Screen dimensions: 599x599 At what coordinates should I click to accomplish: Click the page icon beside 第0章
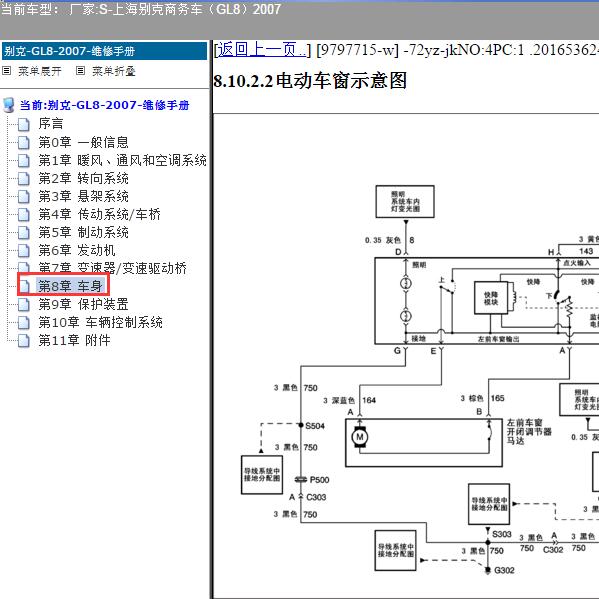pos(24,142)
